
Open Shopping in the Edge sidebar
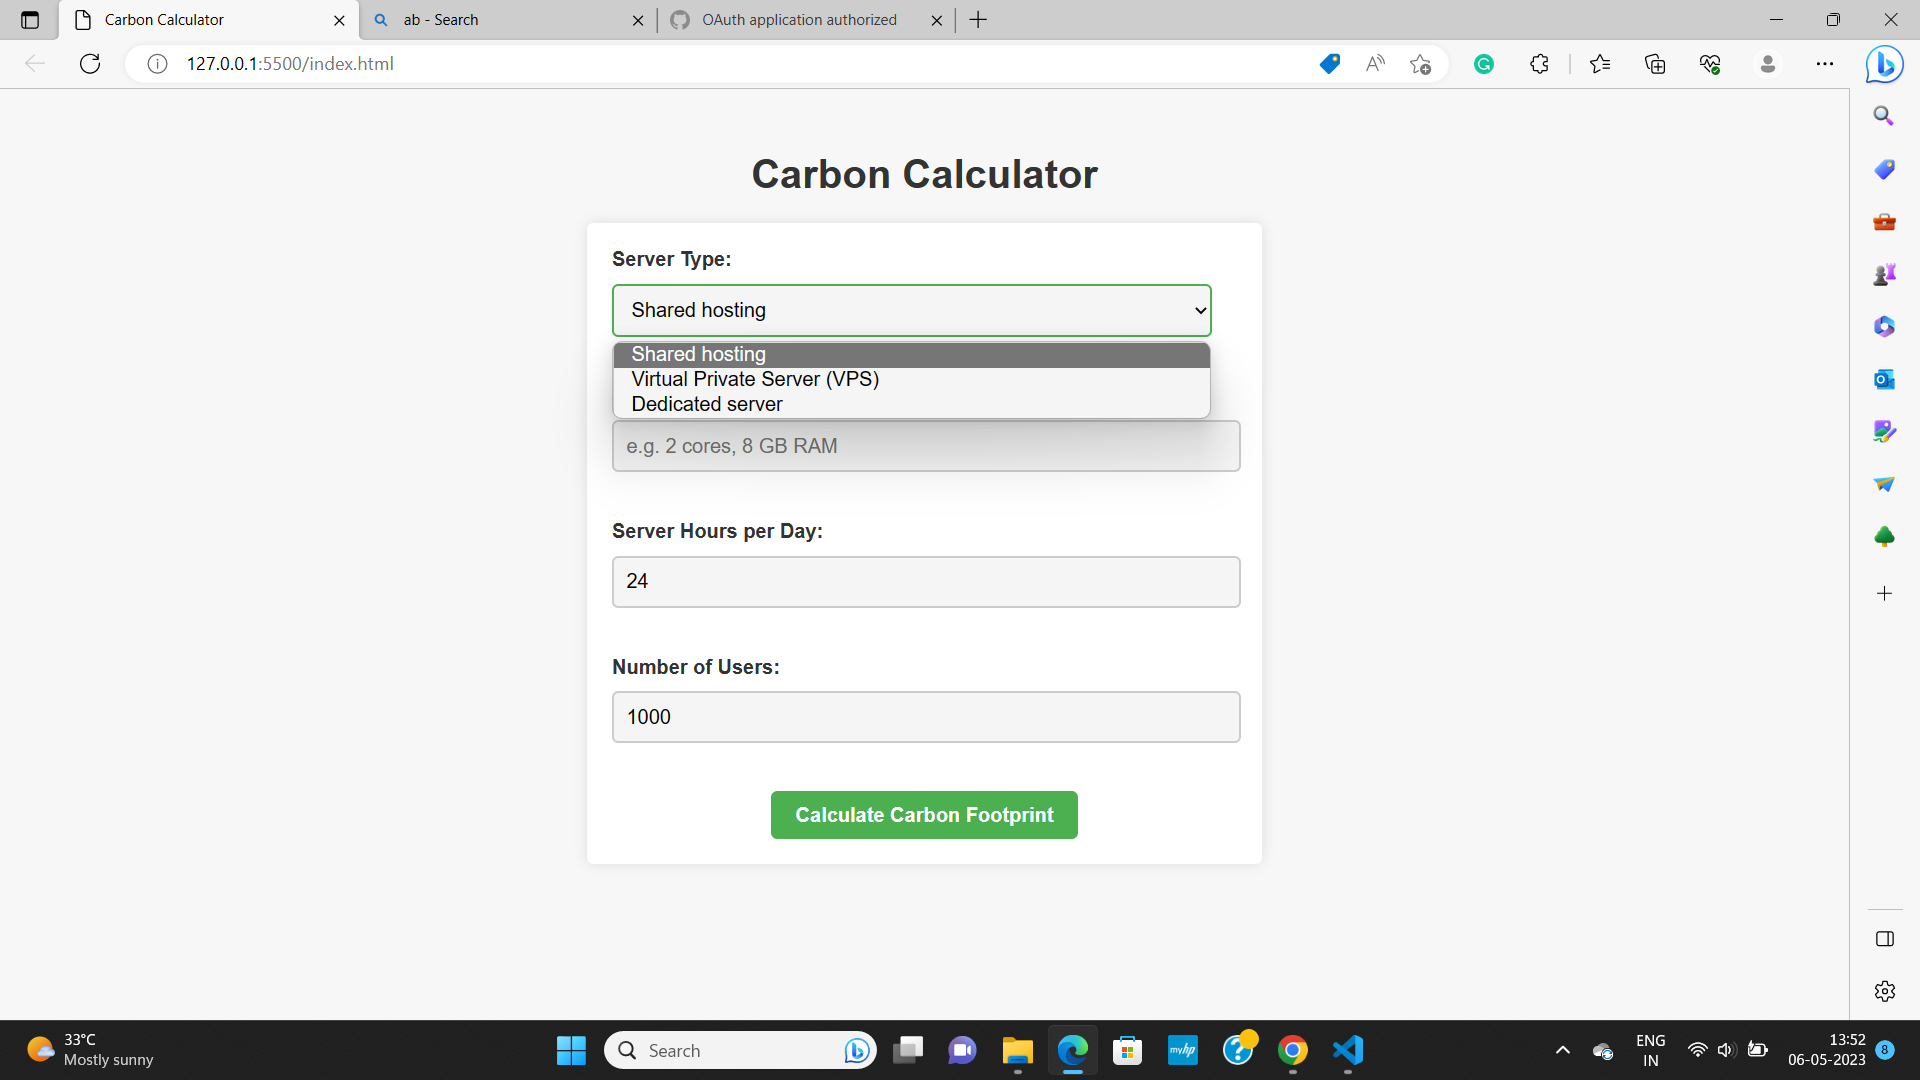tap(1884, 169)
